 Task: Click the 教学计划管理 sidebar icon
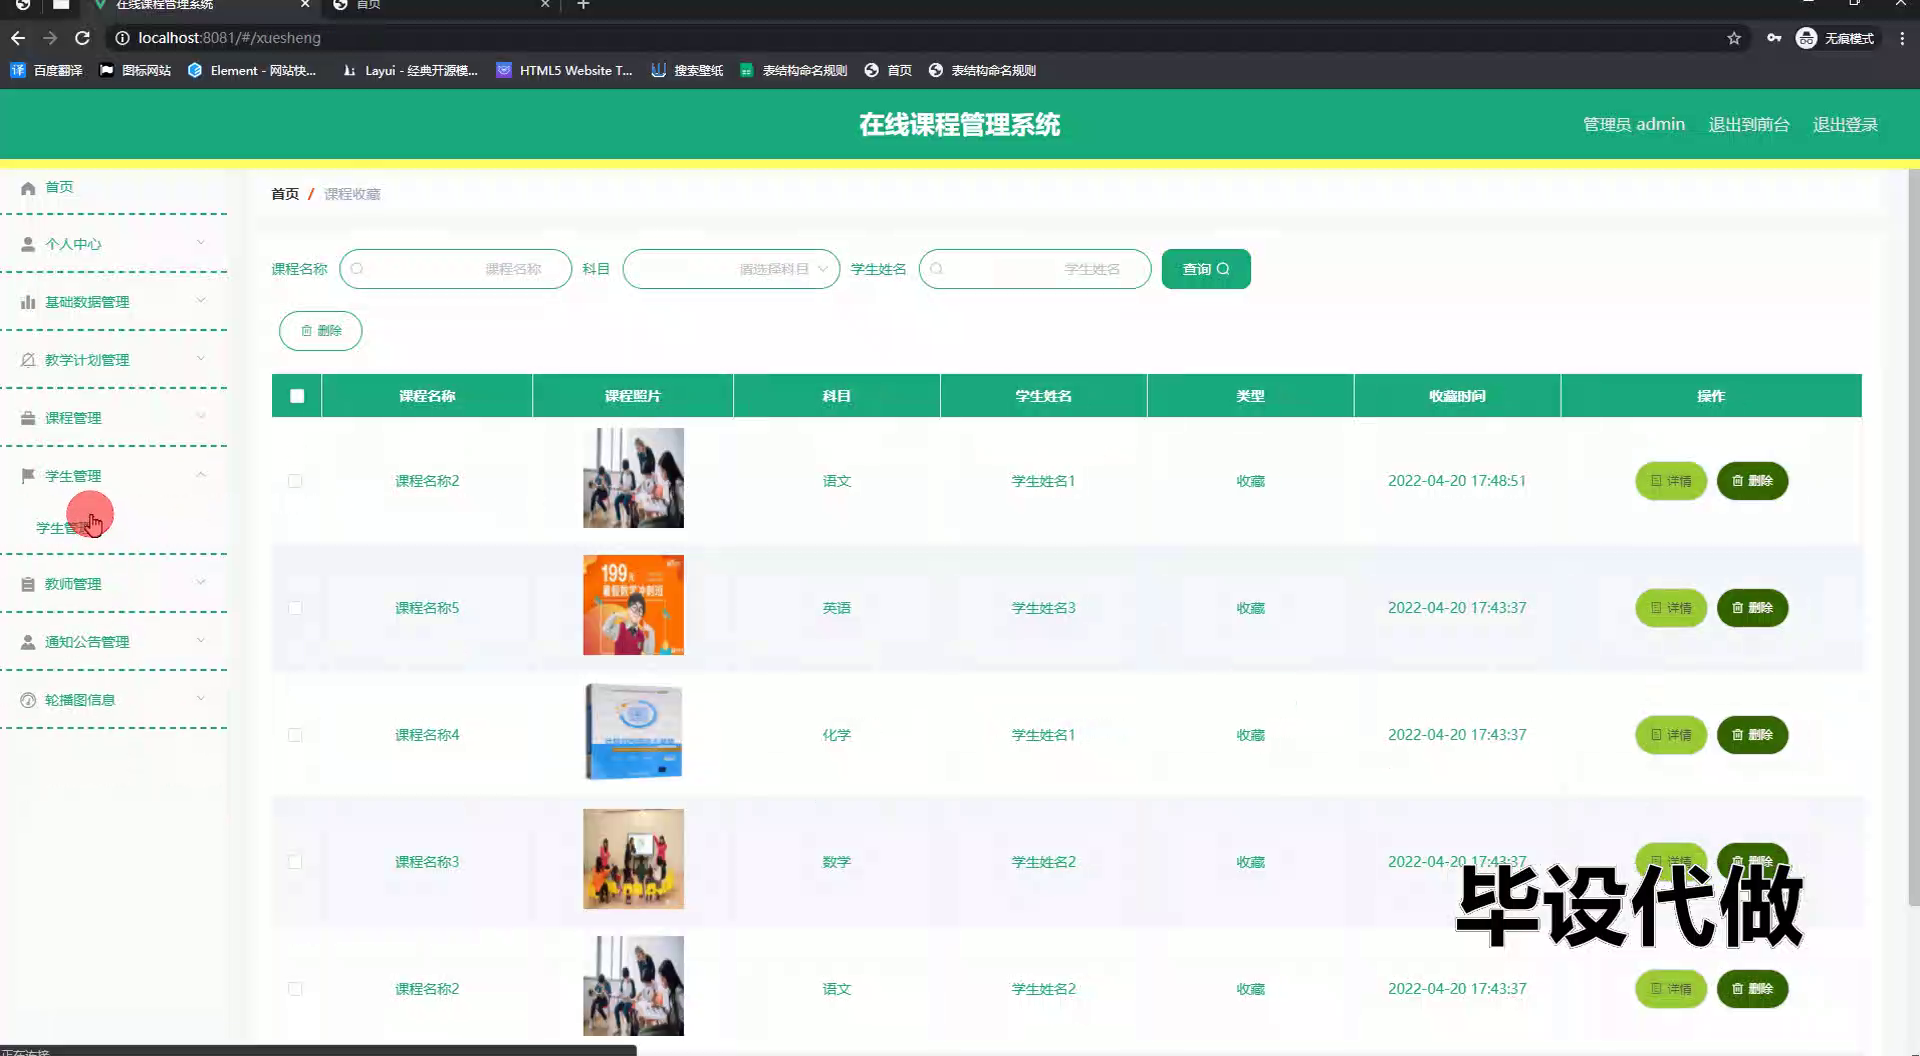click(x=28, y=360)
